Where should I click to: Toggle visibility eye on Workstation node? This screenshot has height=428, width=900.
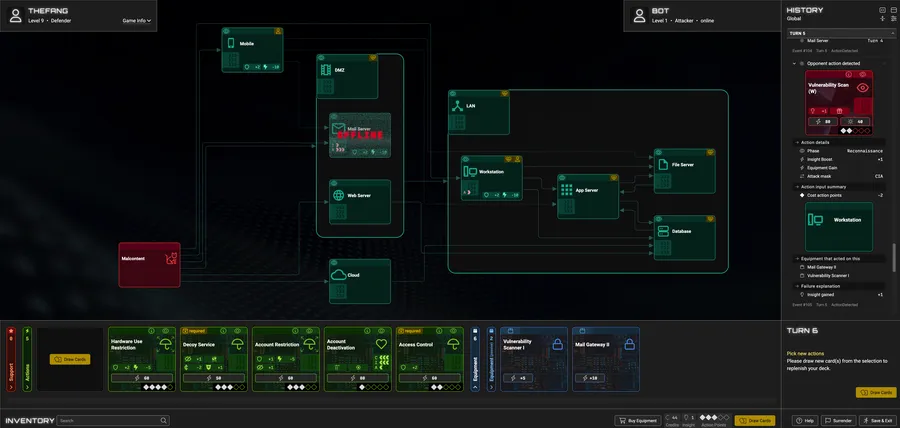[x=465, y=159]
